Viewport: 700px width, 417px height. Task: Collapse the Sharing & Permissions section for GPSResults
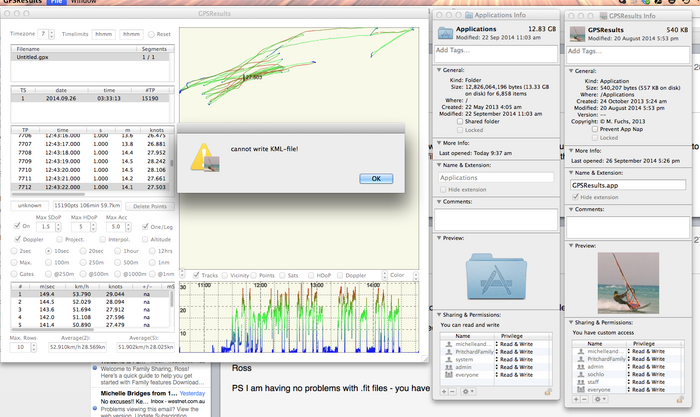pyautogui.click(x=570, y=320)
